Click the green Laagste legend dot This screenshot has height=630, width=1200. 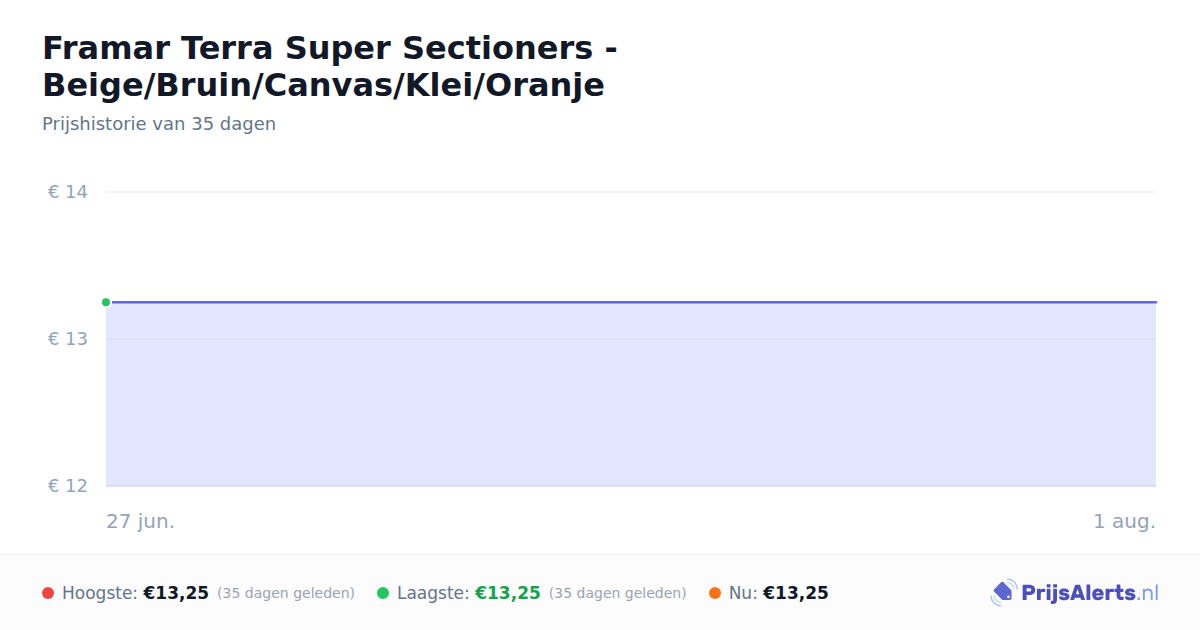click(x=383, y=593)
